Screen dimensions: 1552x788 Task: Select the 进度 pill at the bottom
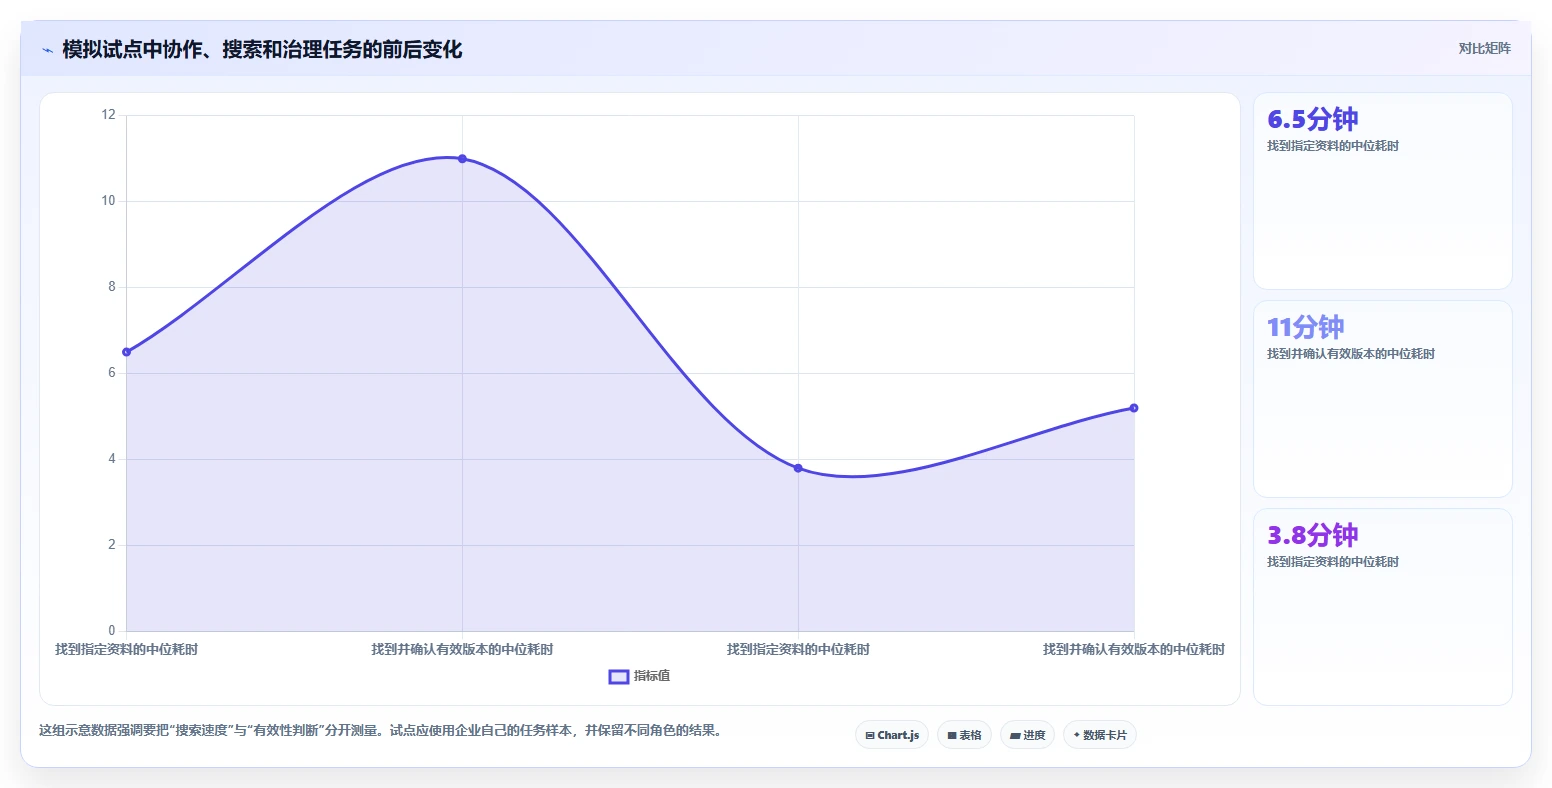(x=1027, y=735)
